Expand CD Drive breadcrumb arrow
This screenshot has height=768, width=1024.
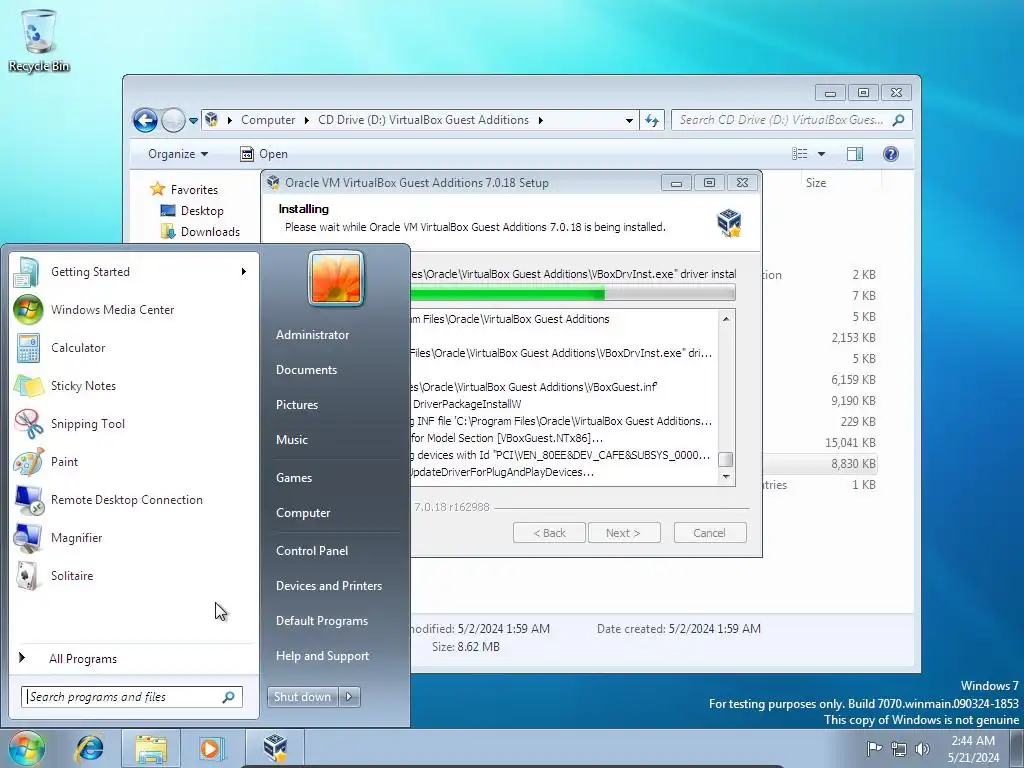coord(541,120)
